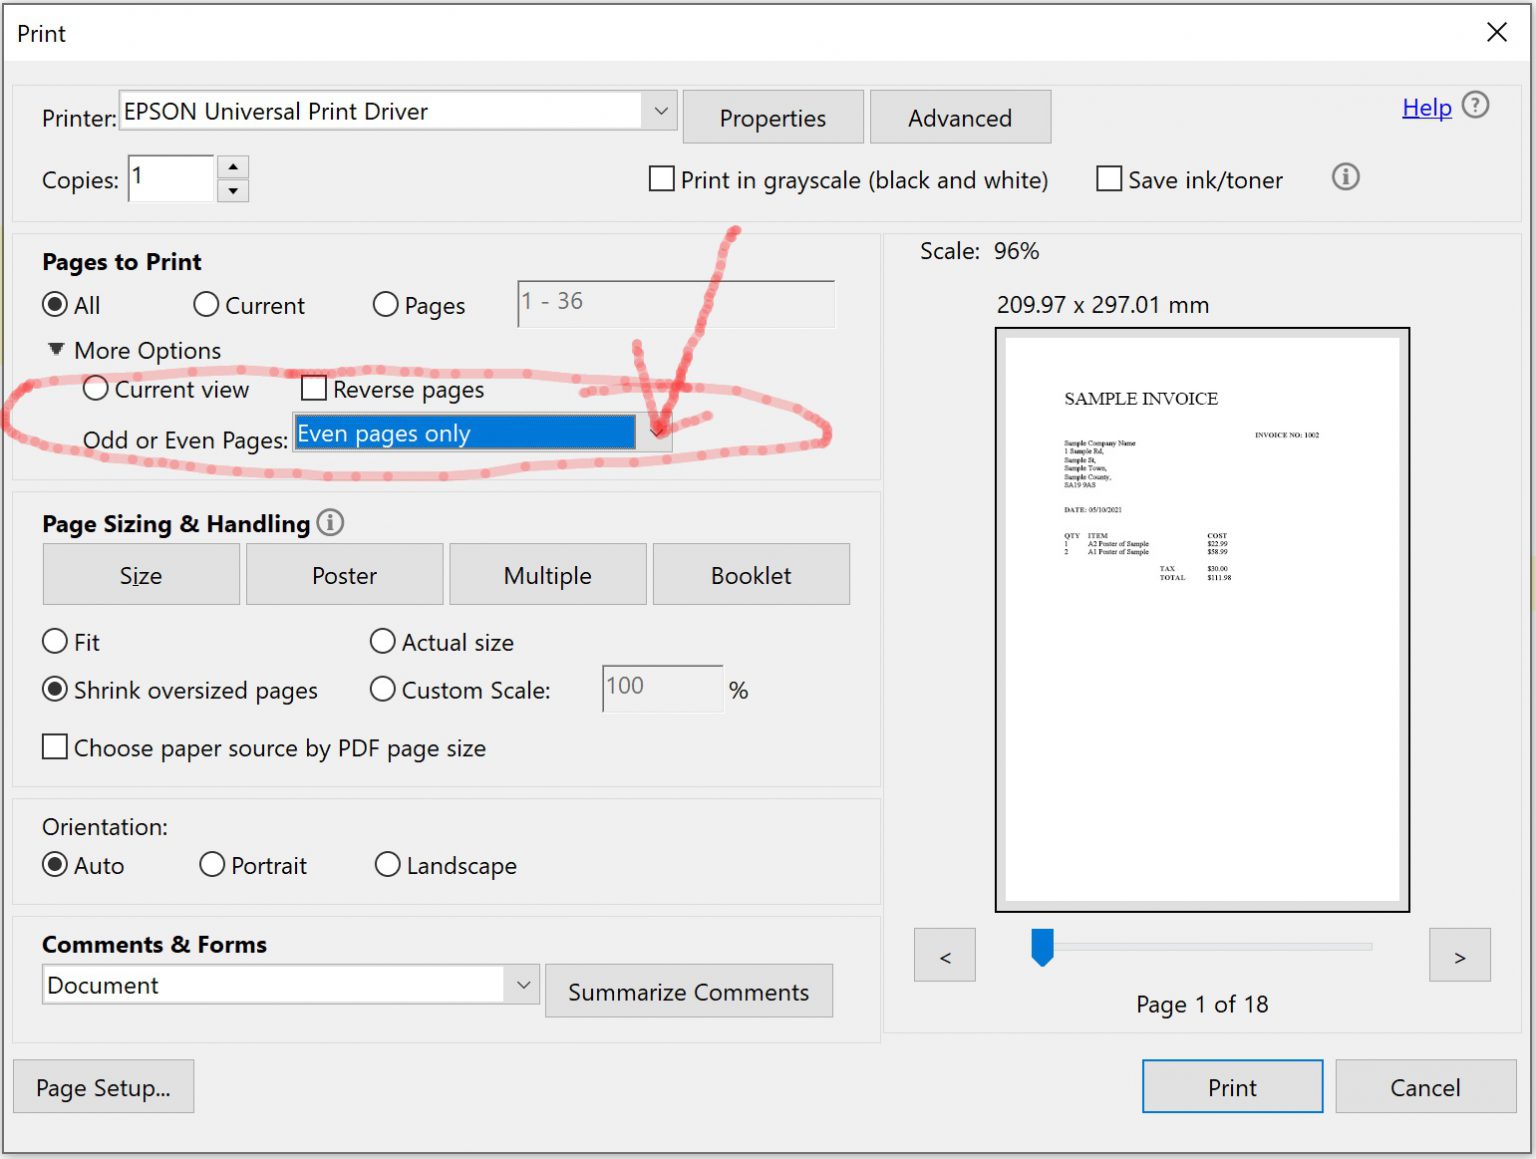Close the Print dialog with the X

pyautogui.click(x=1497, y=32)
